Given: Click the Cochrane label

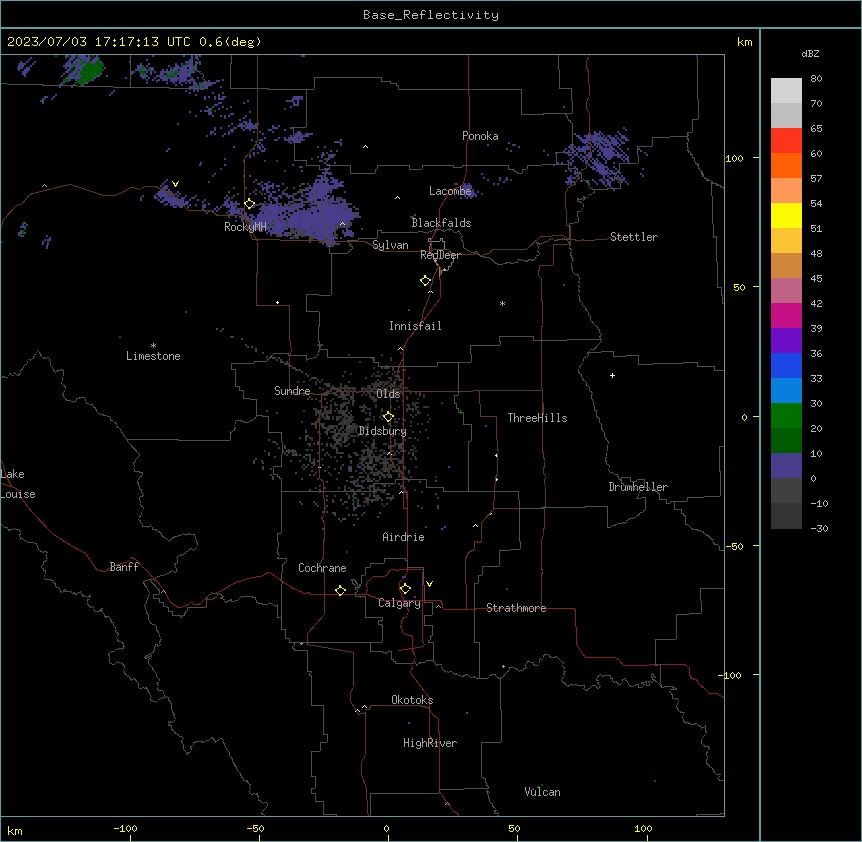Looking at the screenshot, I should click(322, 568).
